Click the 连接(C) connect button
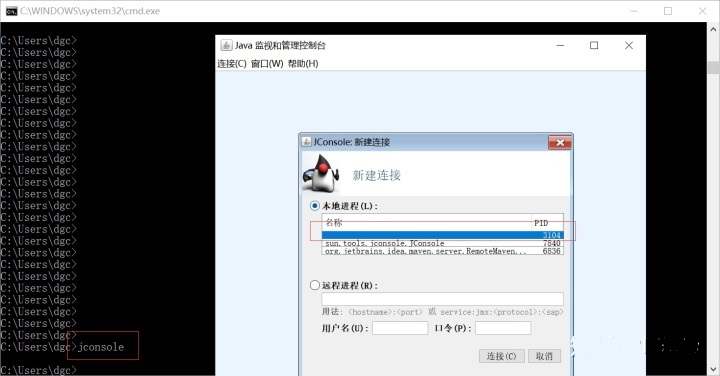 coord(501,356)
